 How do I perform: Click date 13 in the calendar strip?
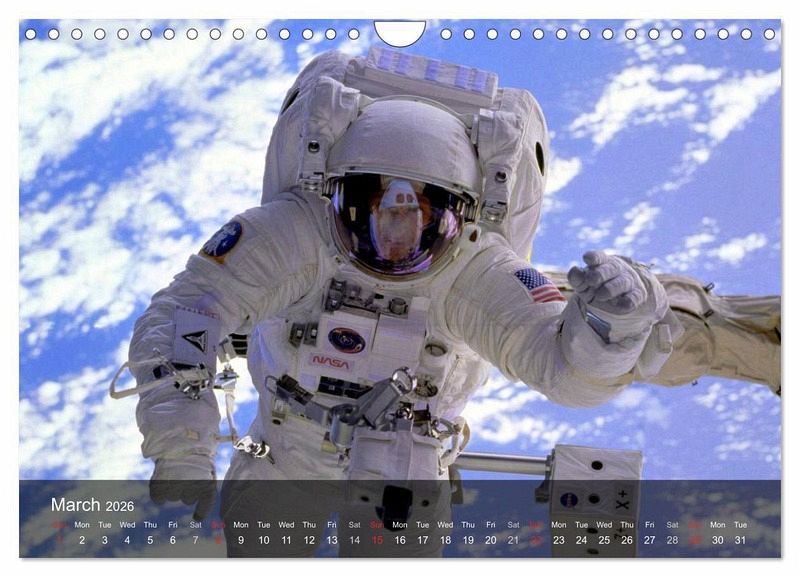tap(332, 540)
